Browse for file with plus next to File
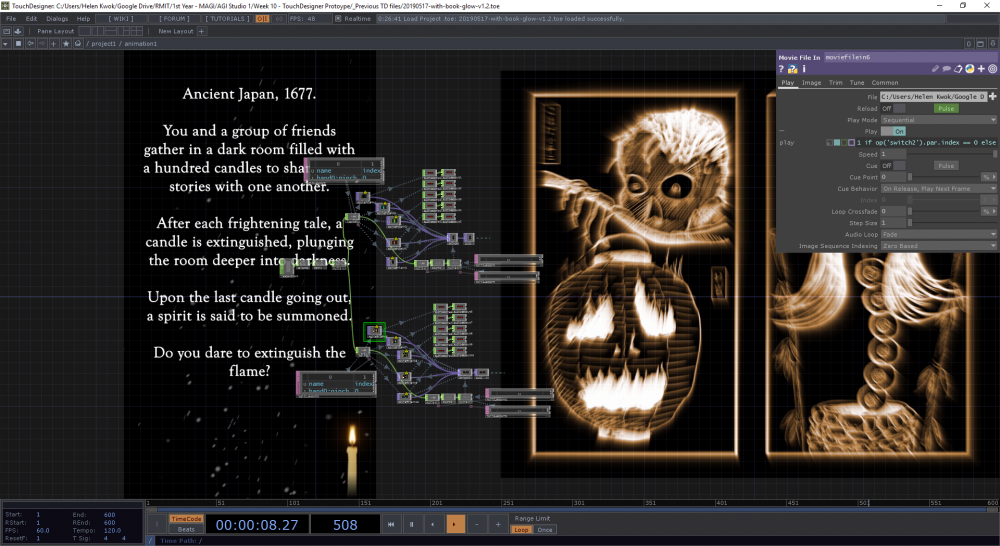 pyautogui.click(x=992, y=96)
